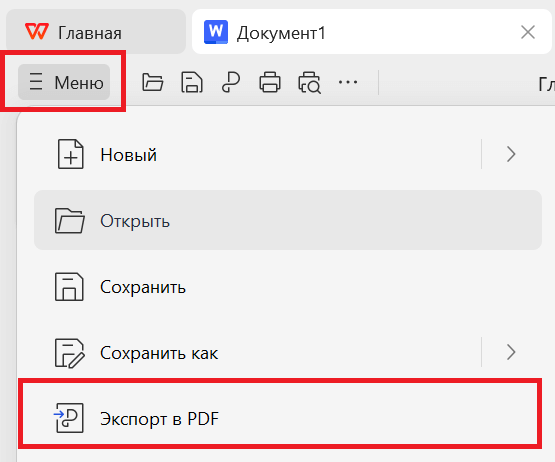The width and height of the screenshot is (555, 462).
Task: Click the floppy icon beside Сохранить
Action: point(69,287)
